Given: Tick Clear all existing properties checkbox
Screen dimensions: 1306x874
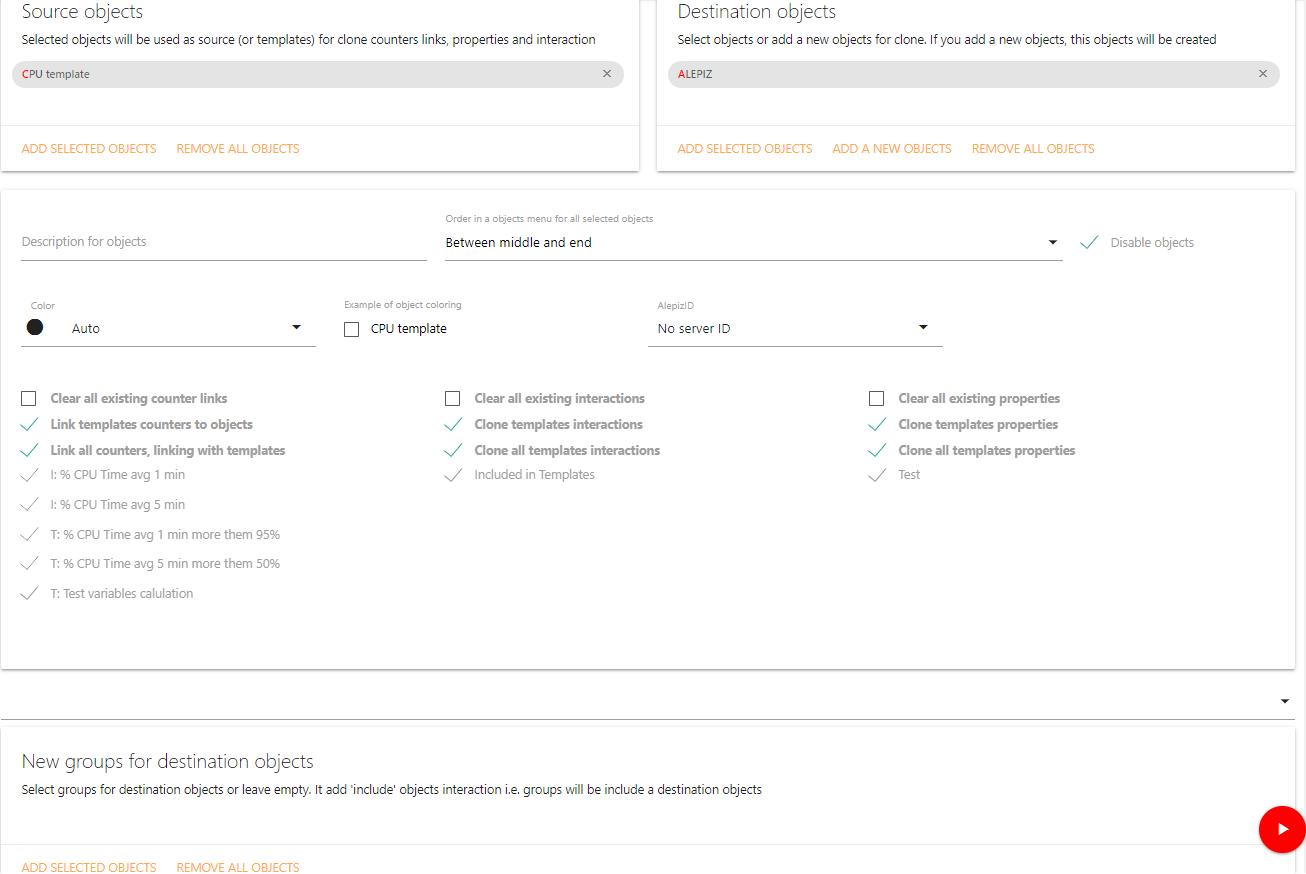Looking at the screenshot, I should [877, 399].
